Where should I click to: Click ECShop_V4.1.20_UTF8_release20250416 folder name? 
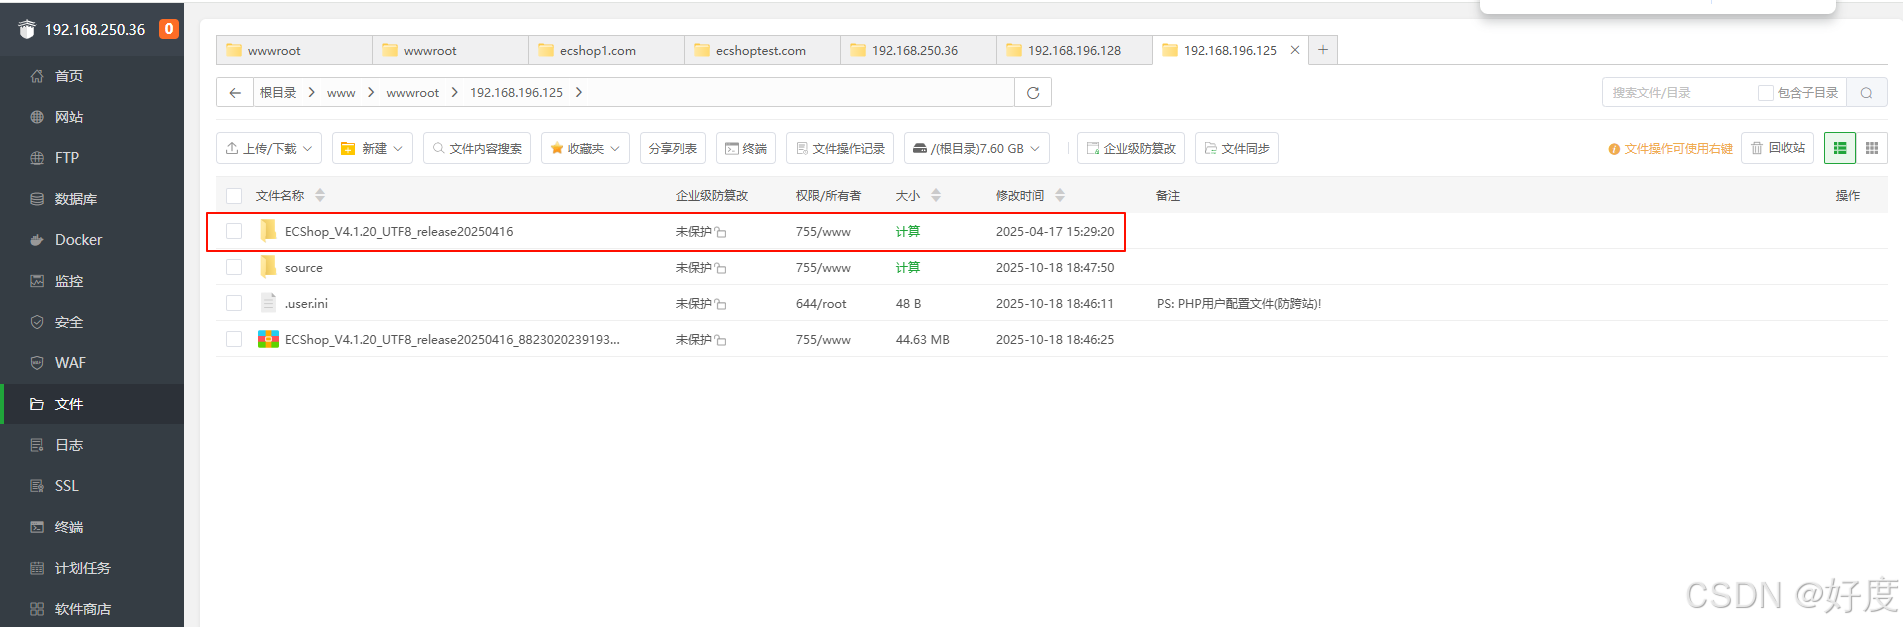[399, 232]
